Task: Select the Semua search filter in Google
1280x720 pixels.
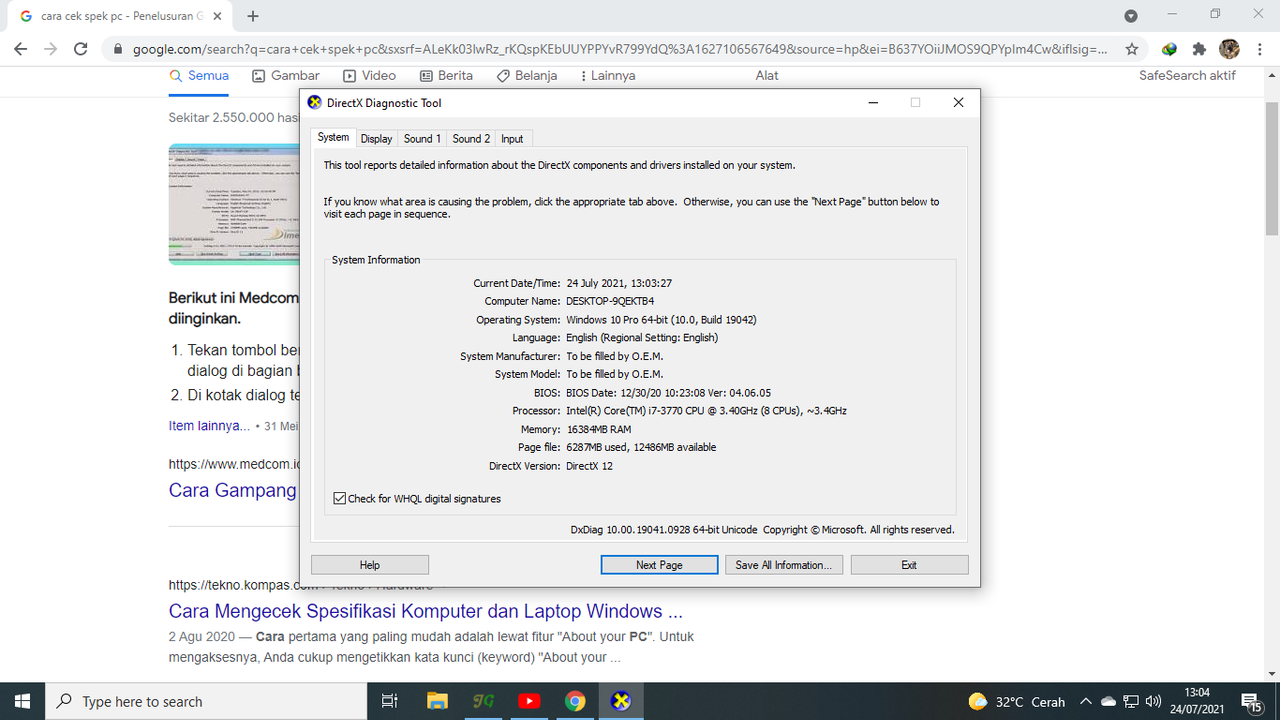Action: (199, 76)
